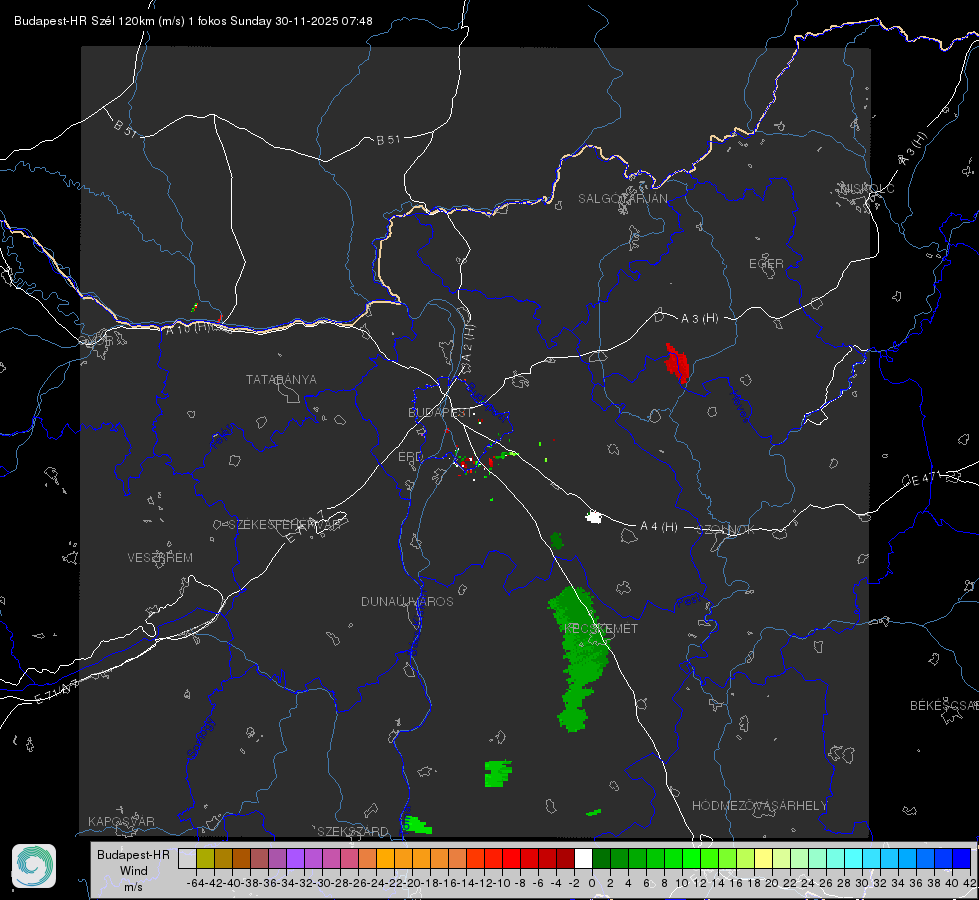
Task: Click the ERD city label
Action: [410, 457]
